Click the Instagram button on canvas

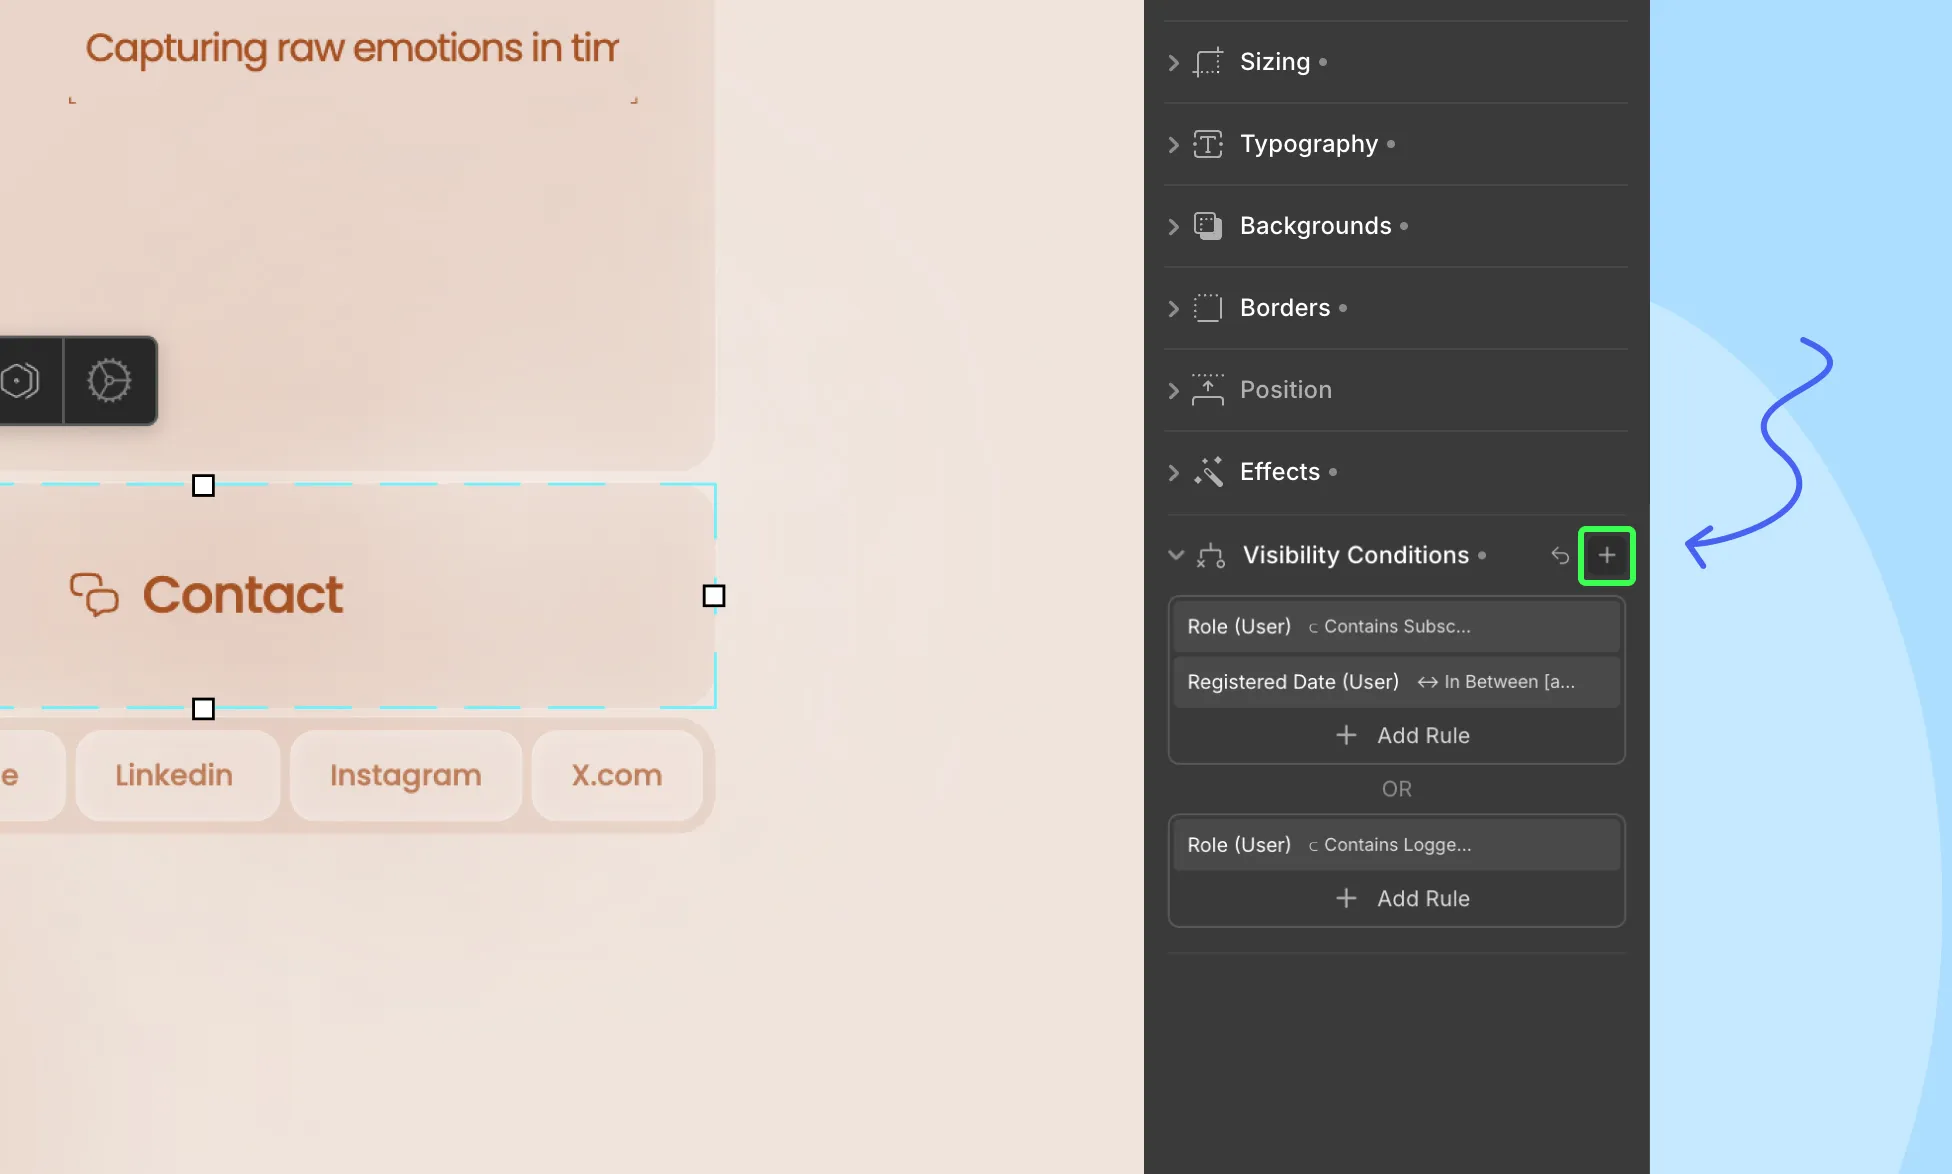pyautogui.click(x=406, y=776)
